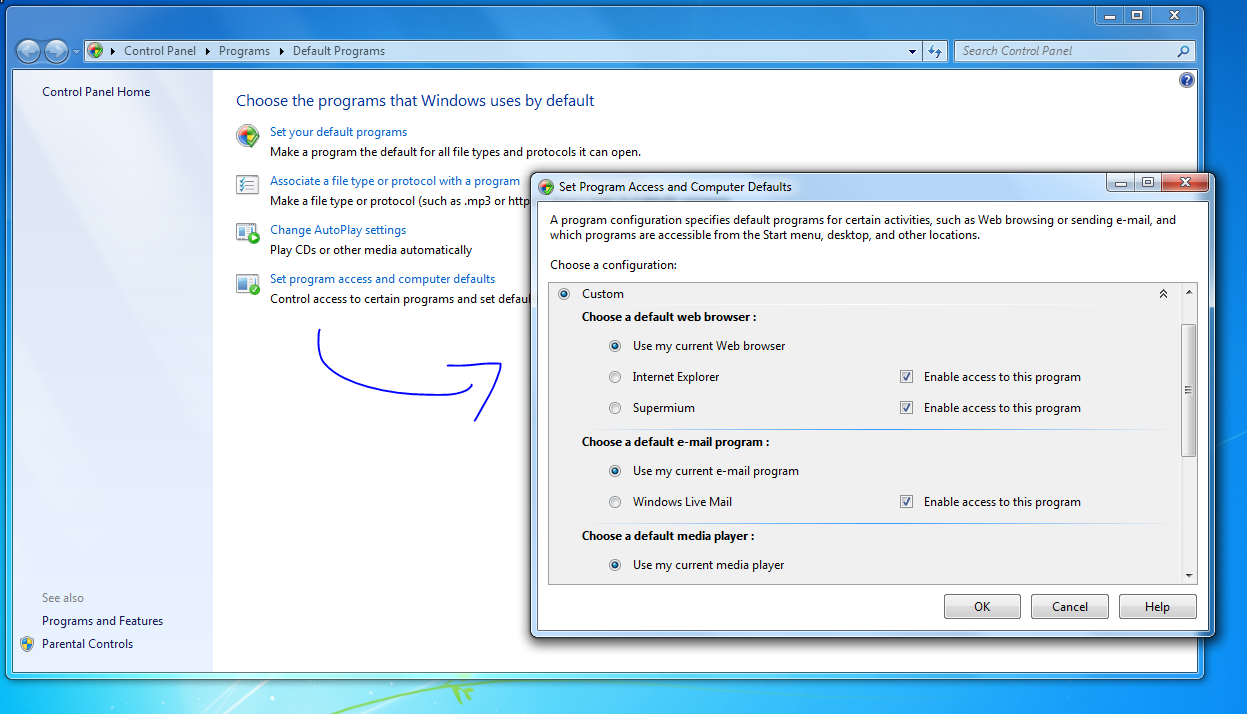The image size is (1247, 714).
Task: Click Choose a default e-mail program heading
Action: point(676,442)
